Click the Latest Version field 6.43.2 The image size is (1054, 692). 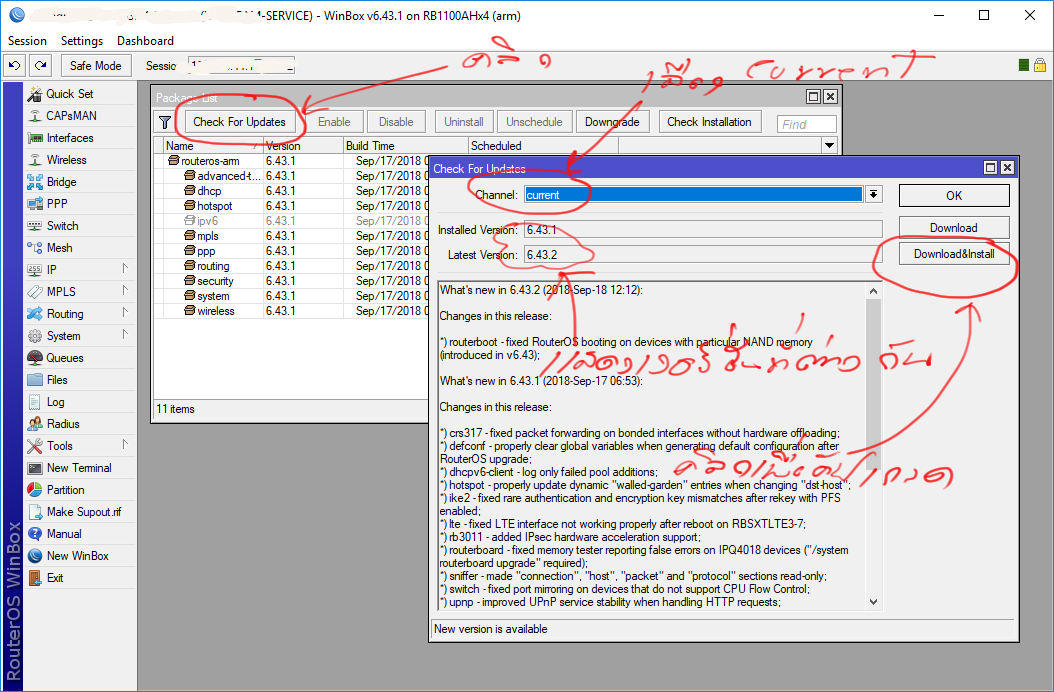point(703,255)
